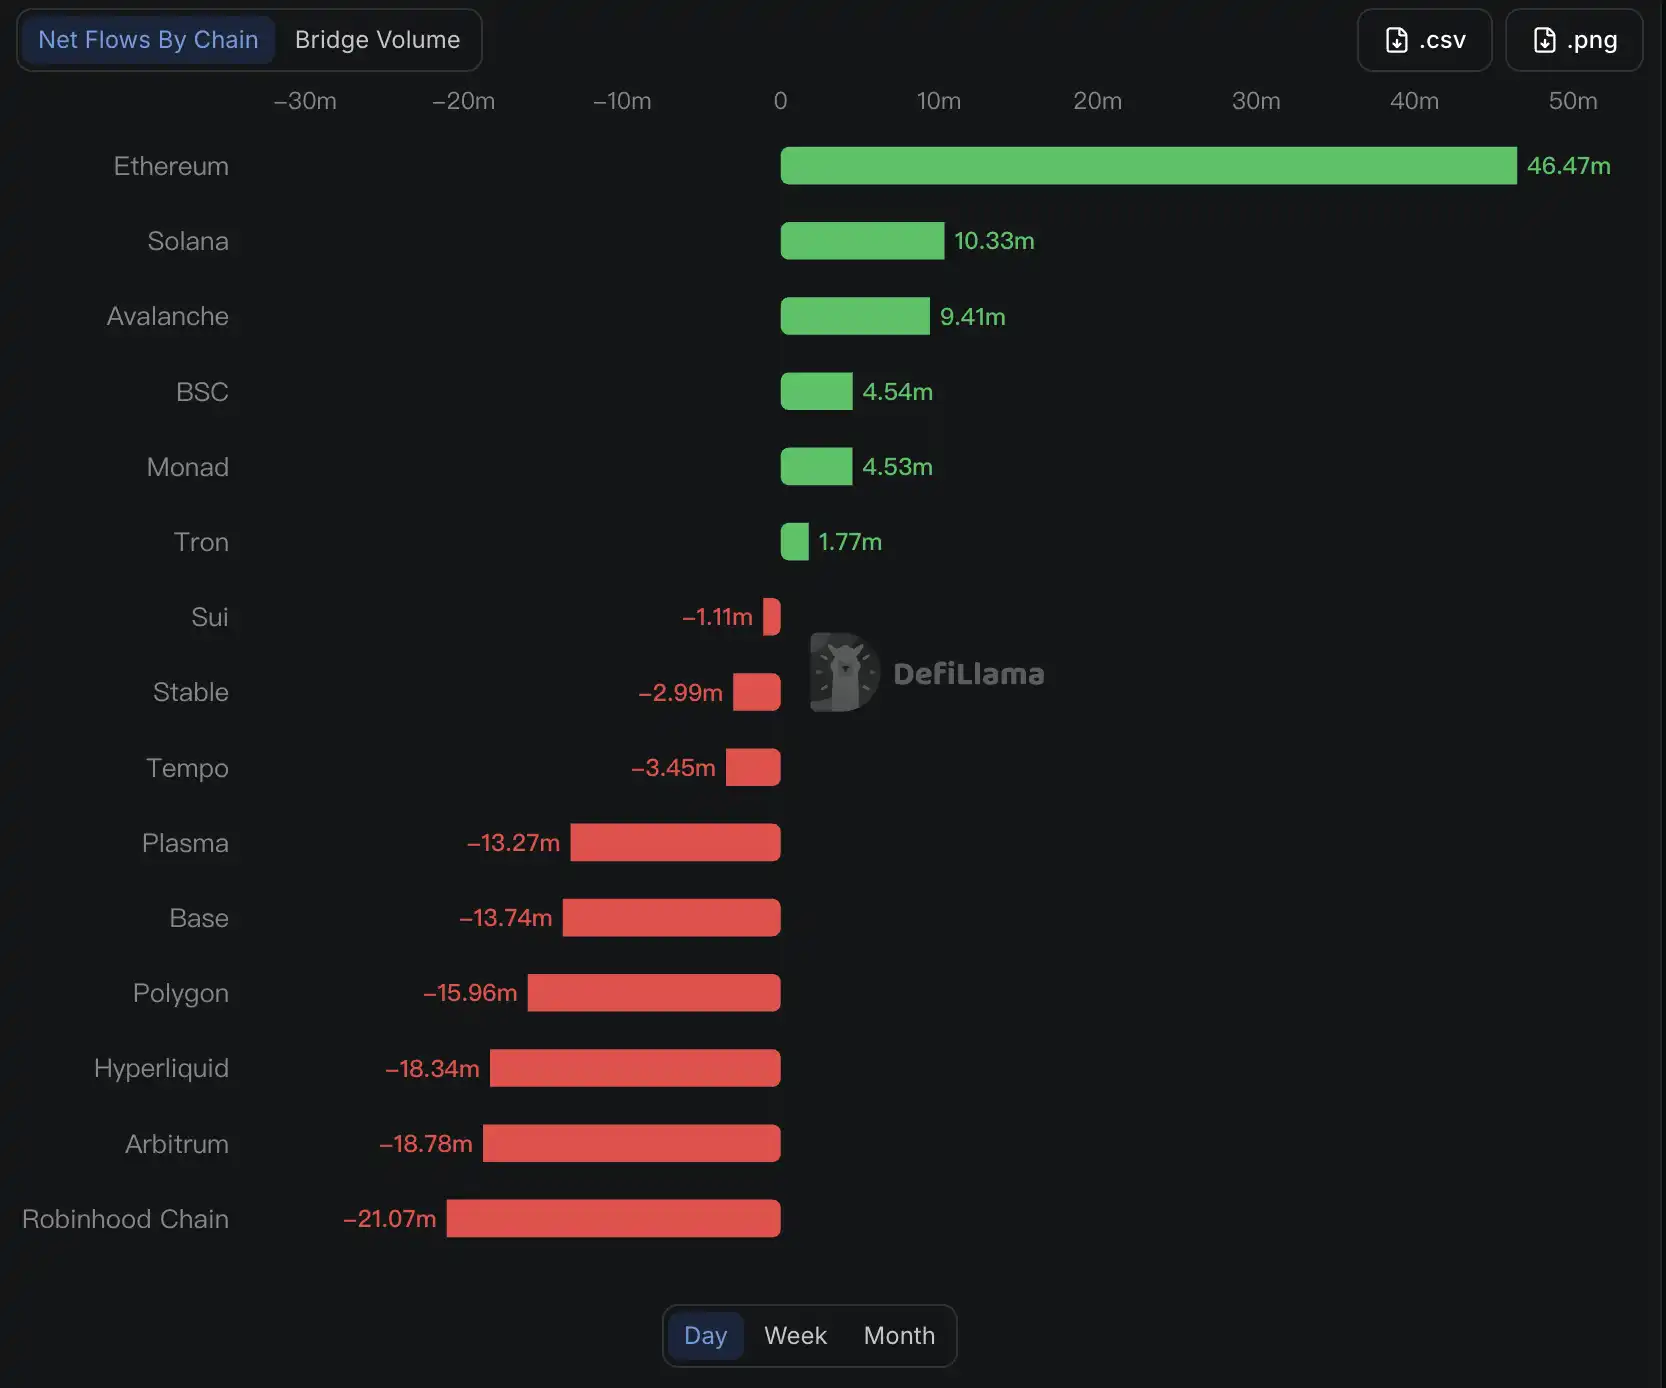
Task: Click the 10.33m value label
Action: coord(994,241)
